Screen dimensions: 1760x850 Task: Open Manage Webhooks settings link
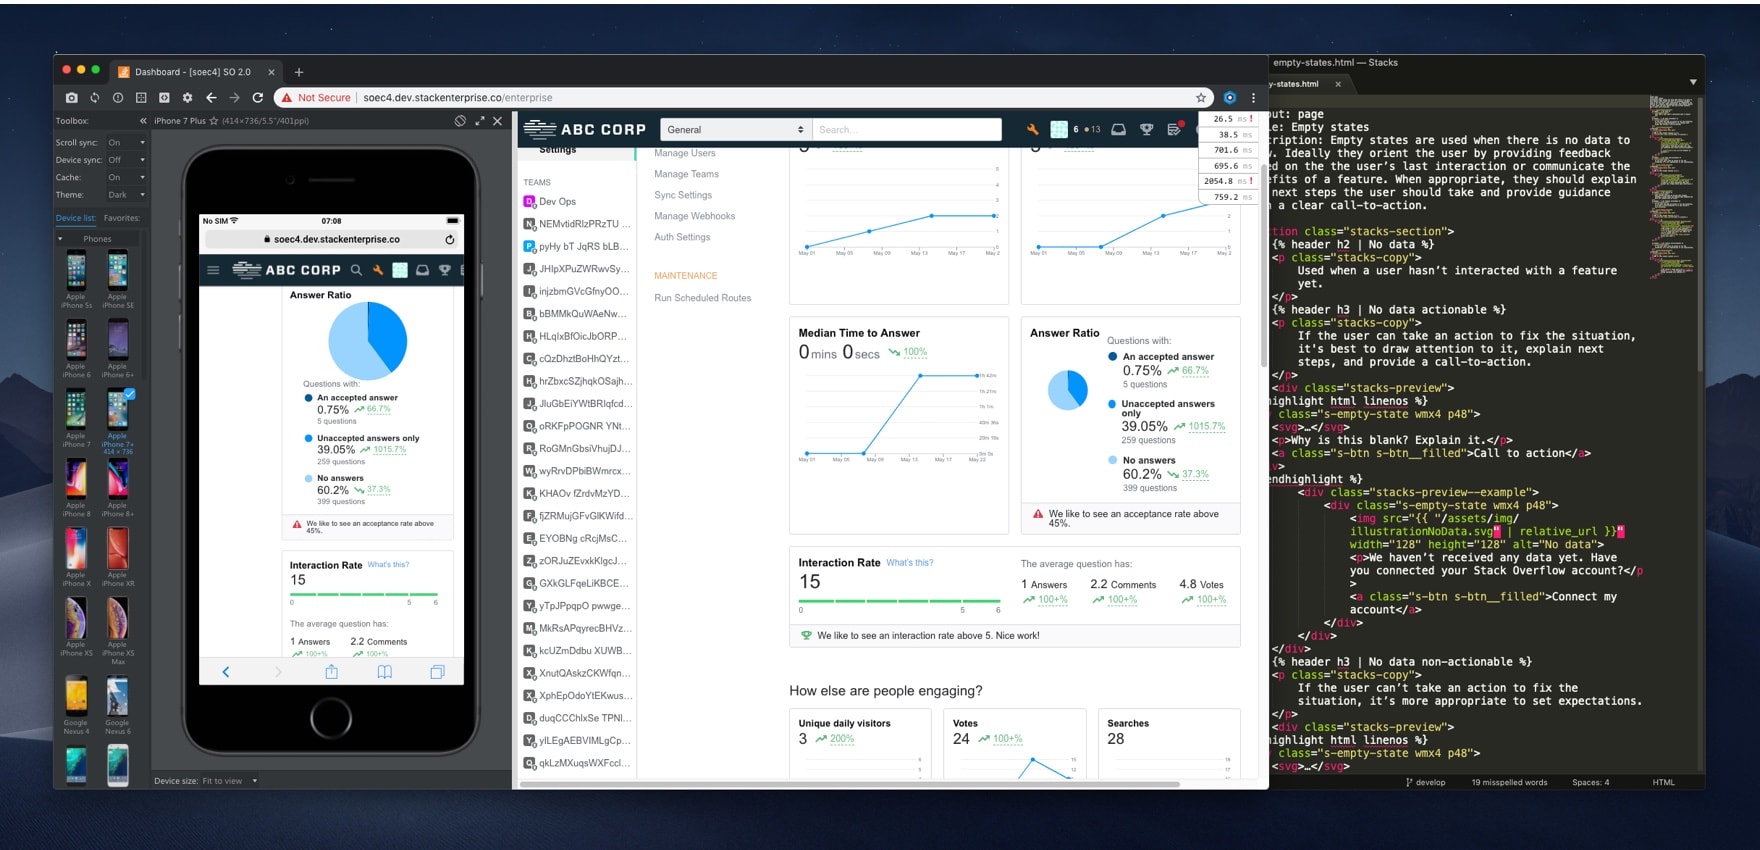[x=694, y=216]
